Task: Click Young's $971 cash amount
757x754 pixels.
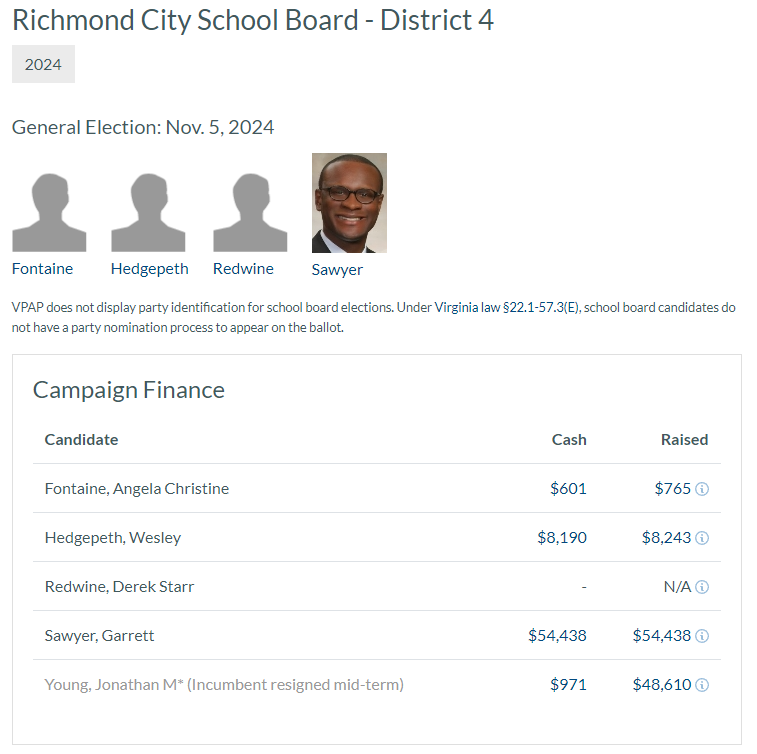Action: point(568,685)
